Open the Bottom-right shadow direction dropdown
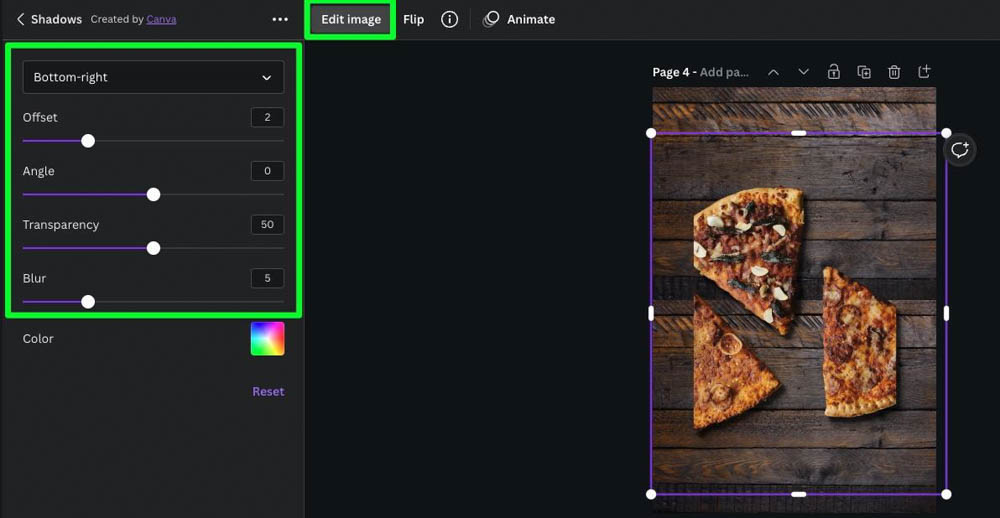 click(x=153, y=77)
